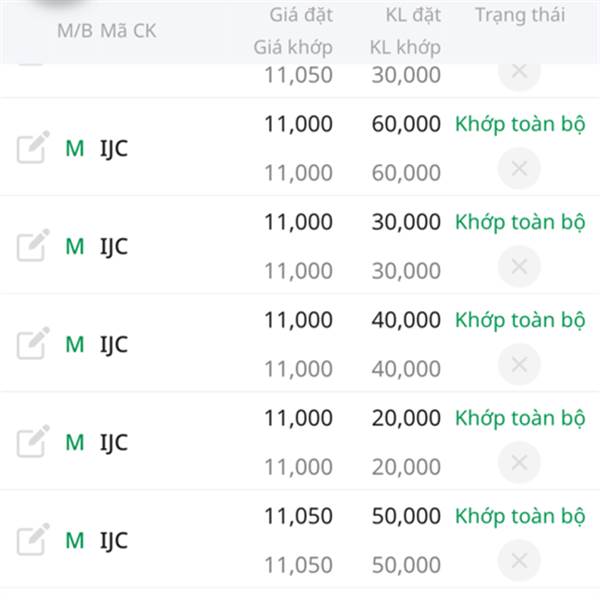Viewport: 600px width, 600px height.
Task: Edit the 20,000 volume IJC order
Action: pyautogui.click(x=32, y=442)
